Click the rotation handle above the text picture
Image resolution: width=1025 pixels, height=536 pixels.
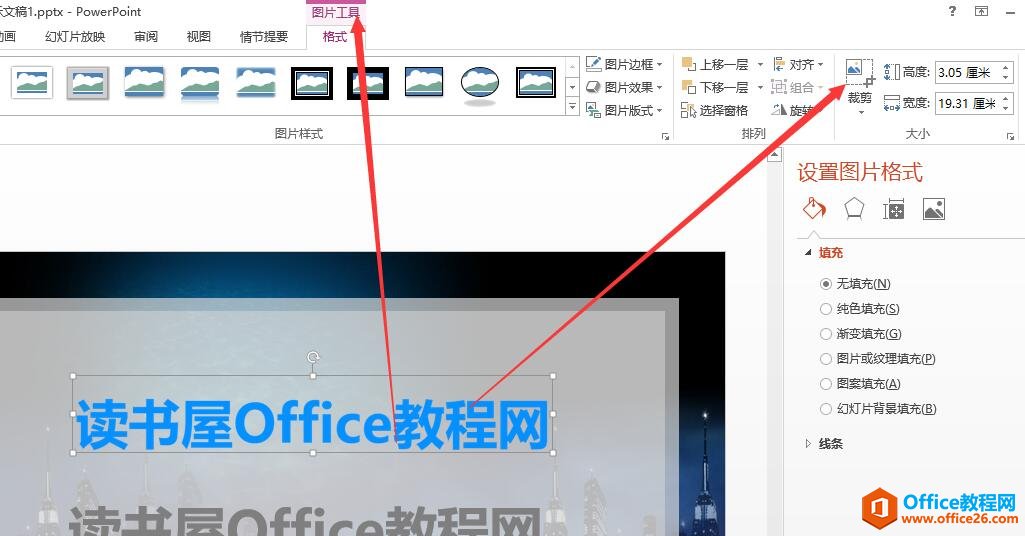point(313,357)
